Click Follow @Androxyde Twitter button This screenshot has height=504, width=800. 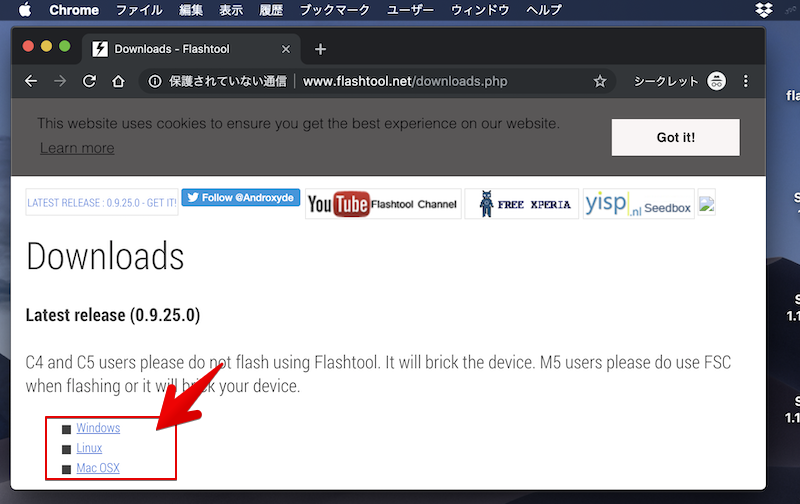[241, 198]
